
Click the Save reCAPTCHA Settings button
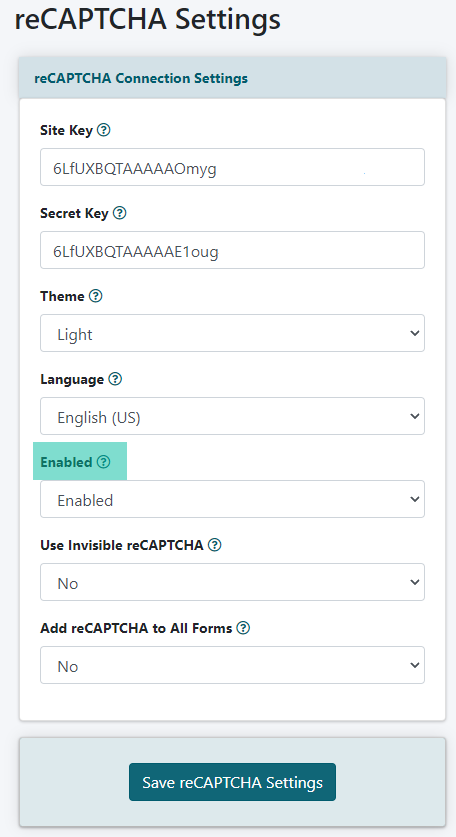click(x=232, y=782)
